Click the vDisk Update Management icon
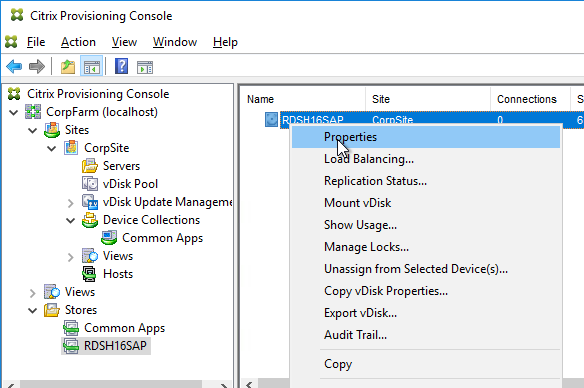 [x=90, y=202]
